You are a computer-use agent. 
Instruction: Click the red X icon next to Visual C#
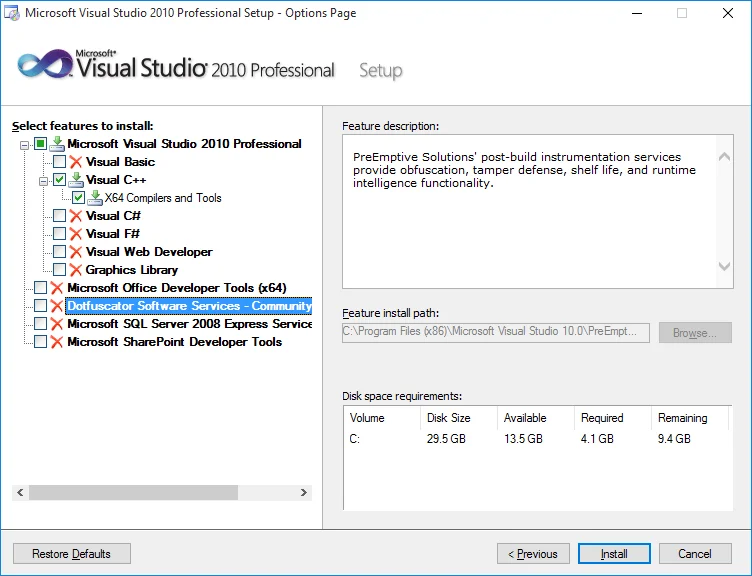point(76,216)
